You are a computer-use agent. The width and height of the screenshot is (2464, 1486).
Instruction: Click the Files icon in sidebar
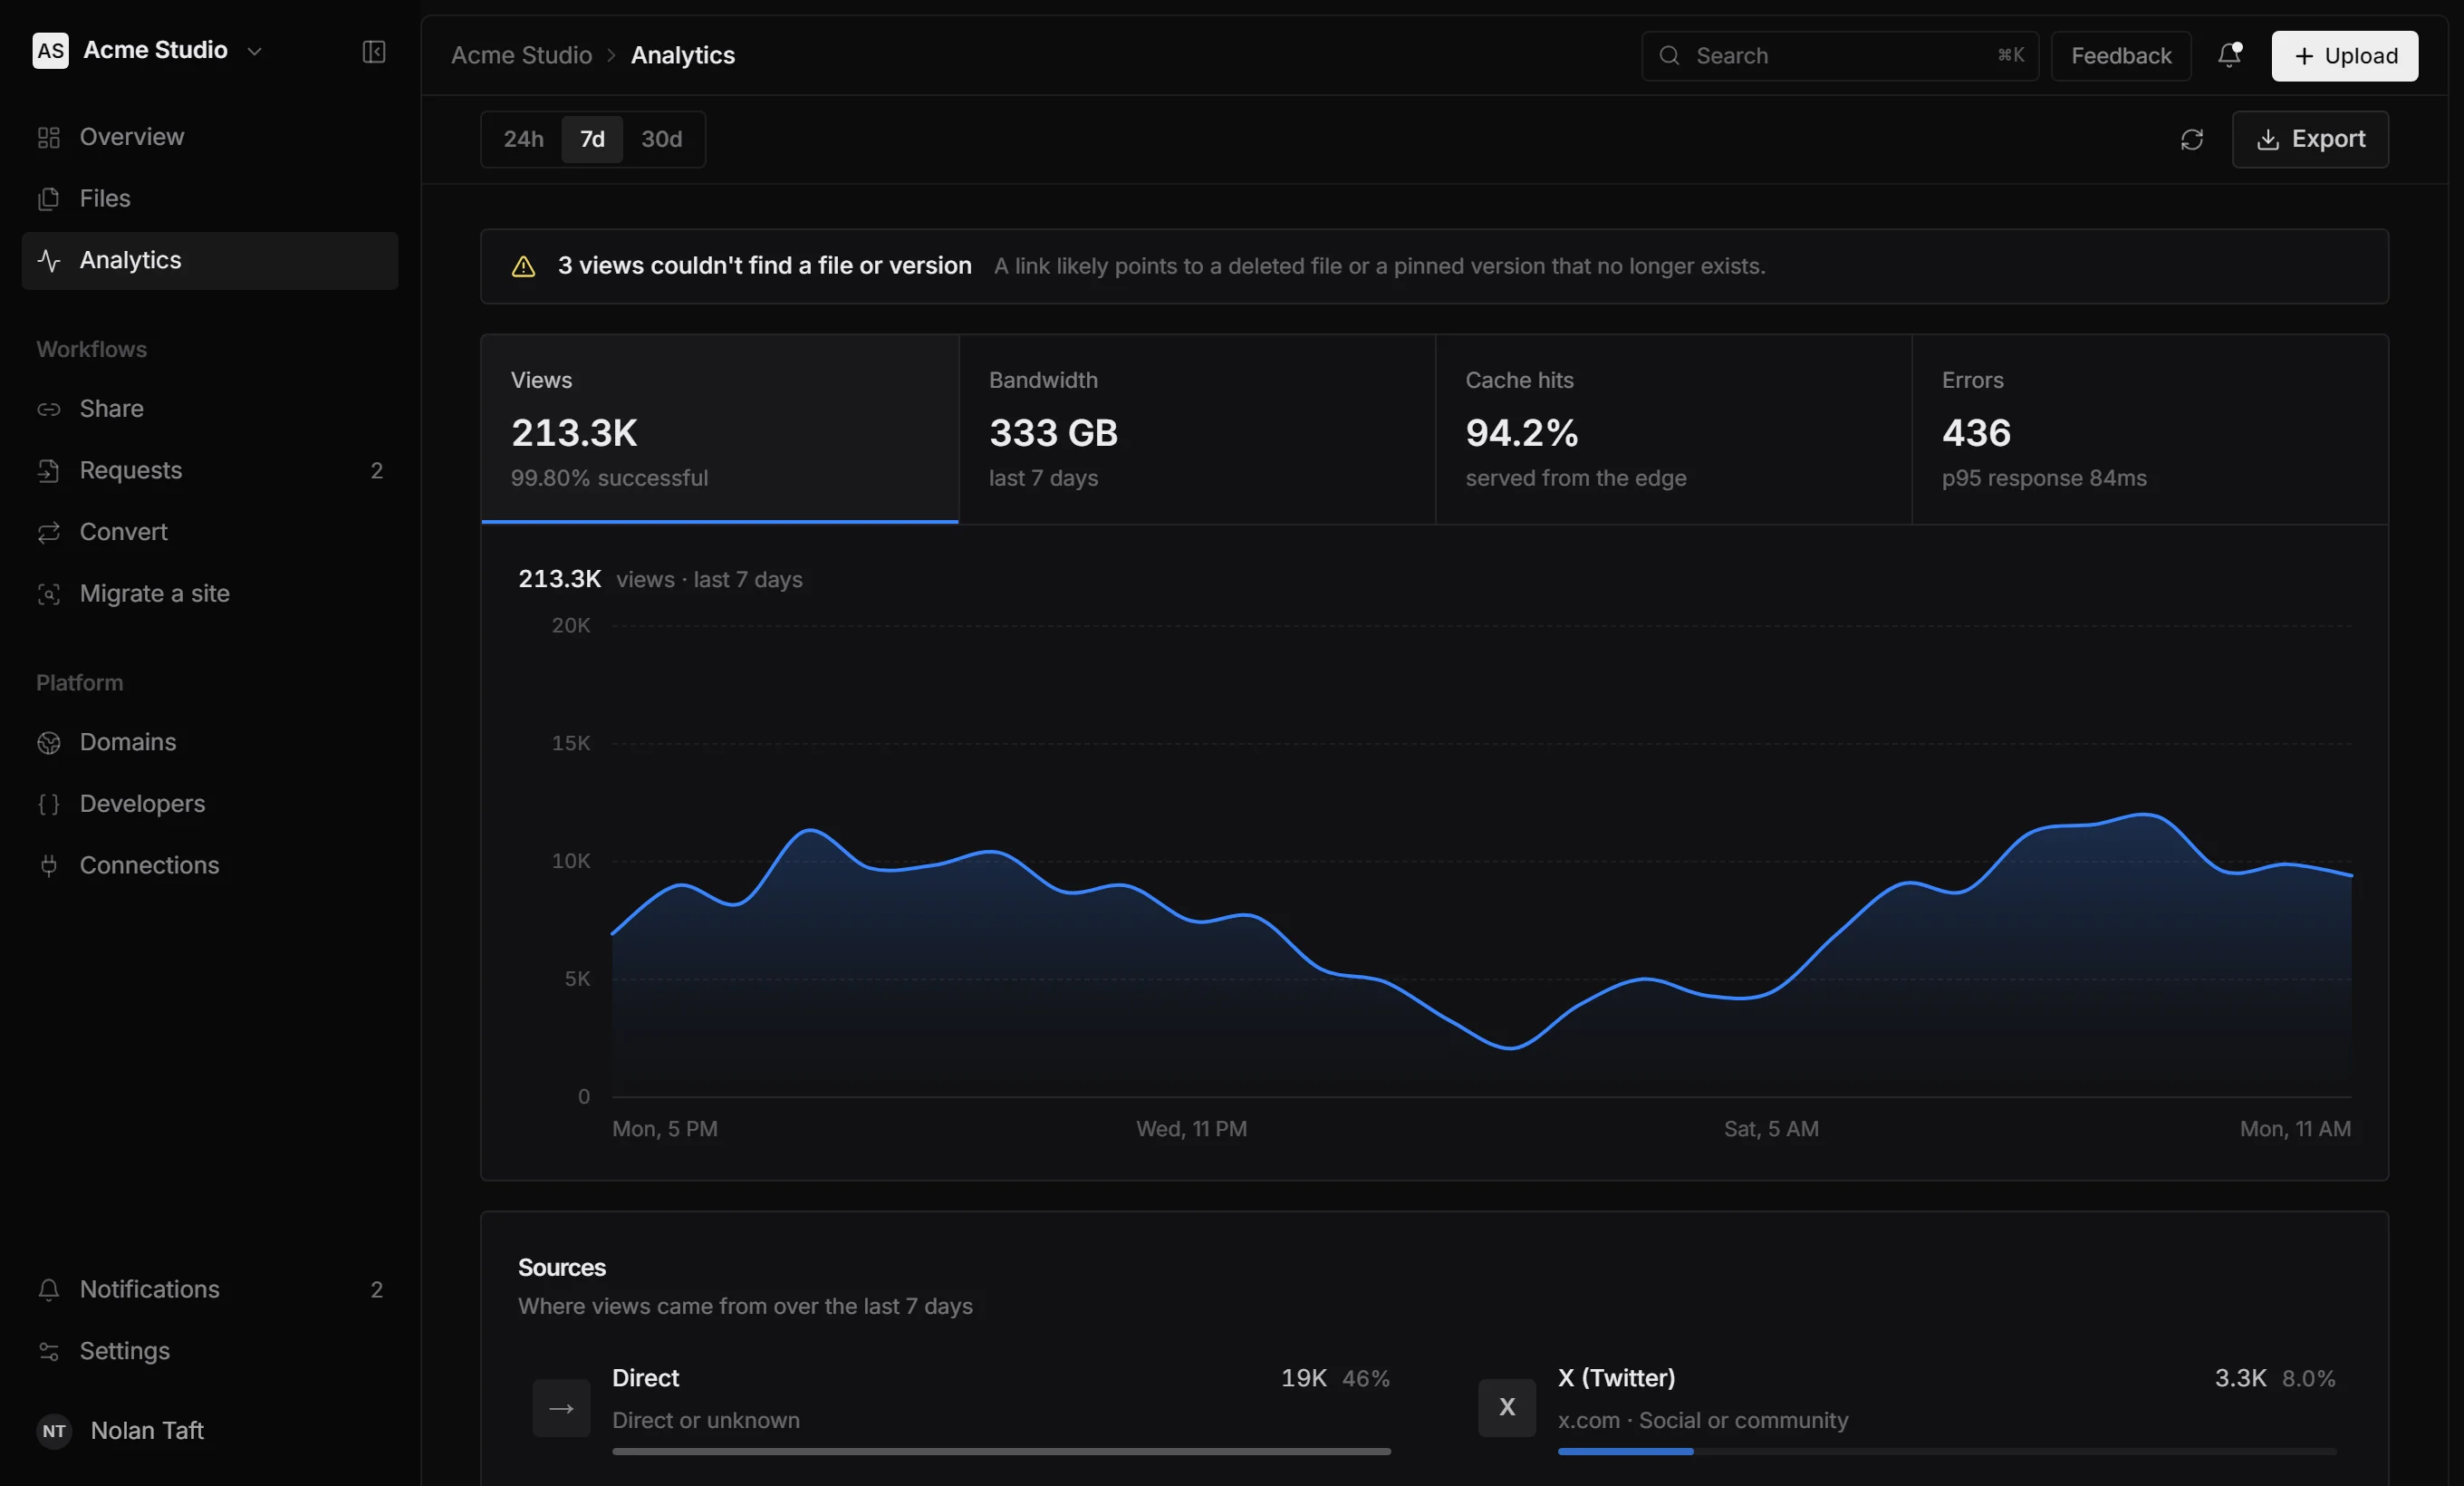(x=49, y=199)
